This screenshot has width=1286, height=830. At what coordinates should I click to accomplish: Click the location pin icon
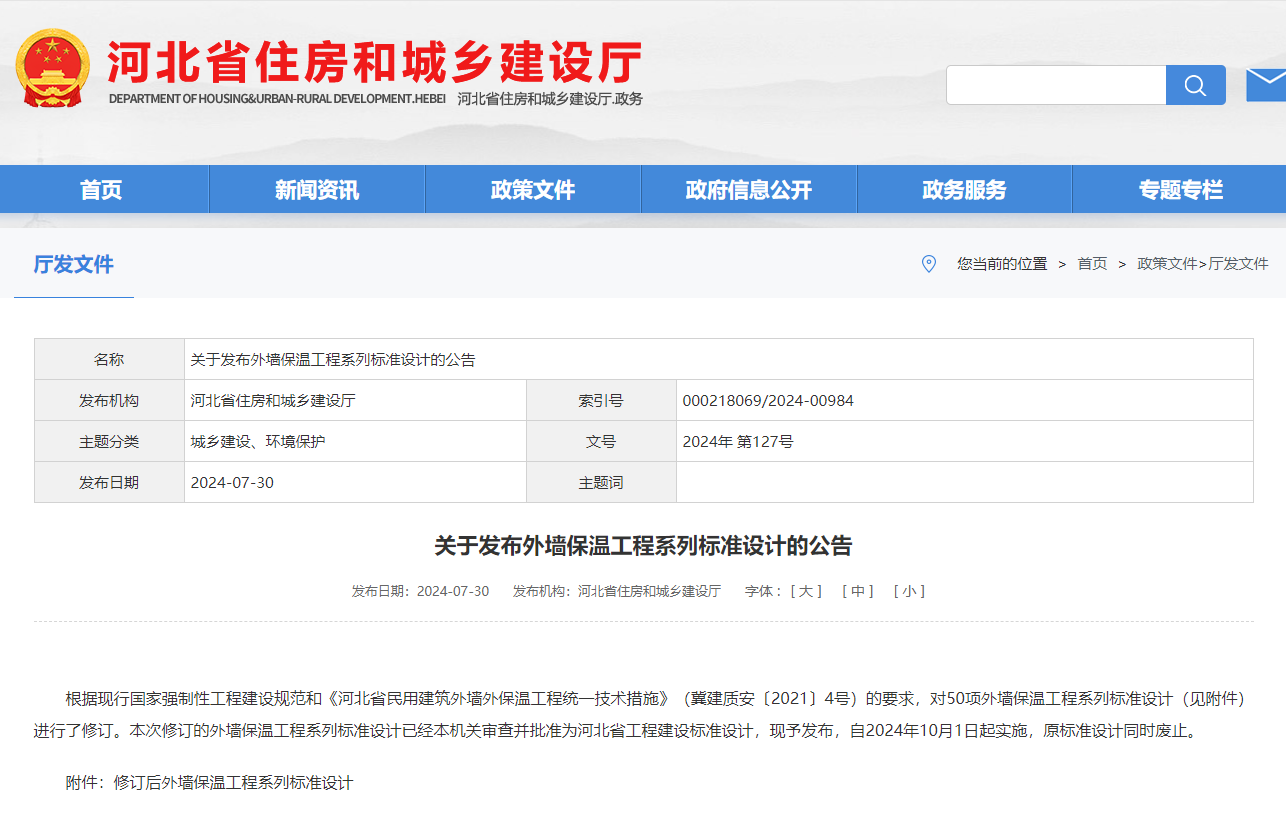(929, 264)
